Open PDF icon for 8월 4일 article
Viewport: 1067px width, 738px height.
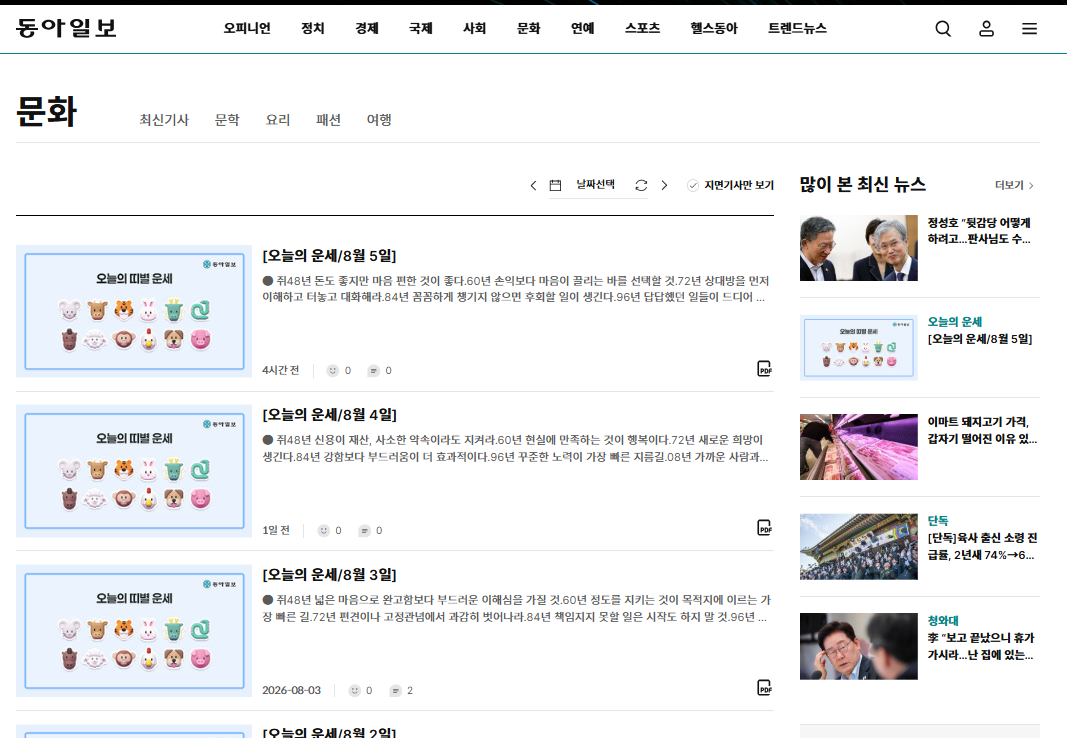click(x=764, y=528)
